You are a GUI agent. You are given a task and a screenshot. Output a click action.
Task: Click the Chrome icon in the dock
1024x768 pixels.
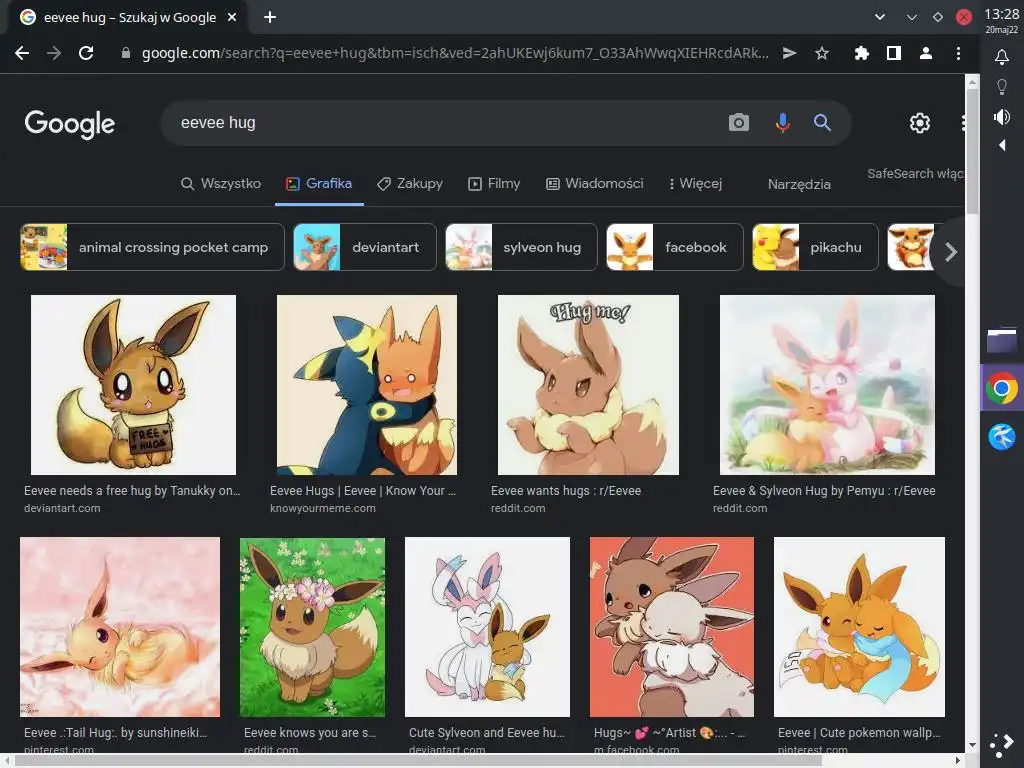click(x=1002, y=389)
